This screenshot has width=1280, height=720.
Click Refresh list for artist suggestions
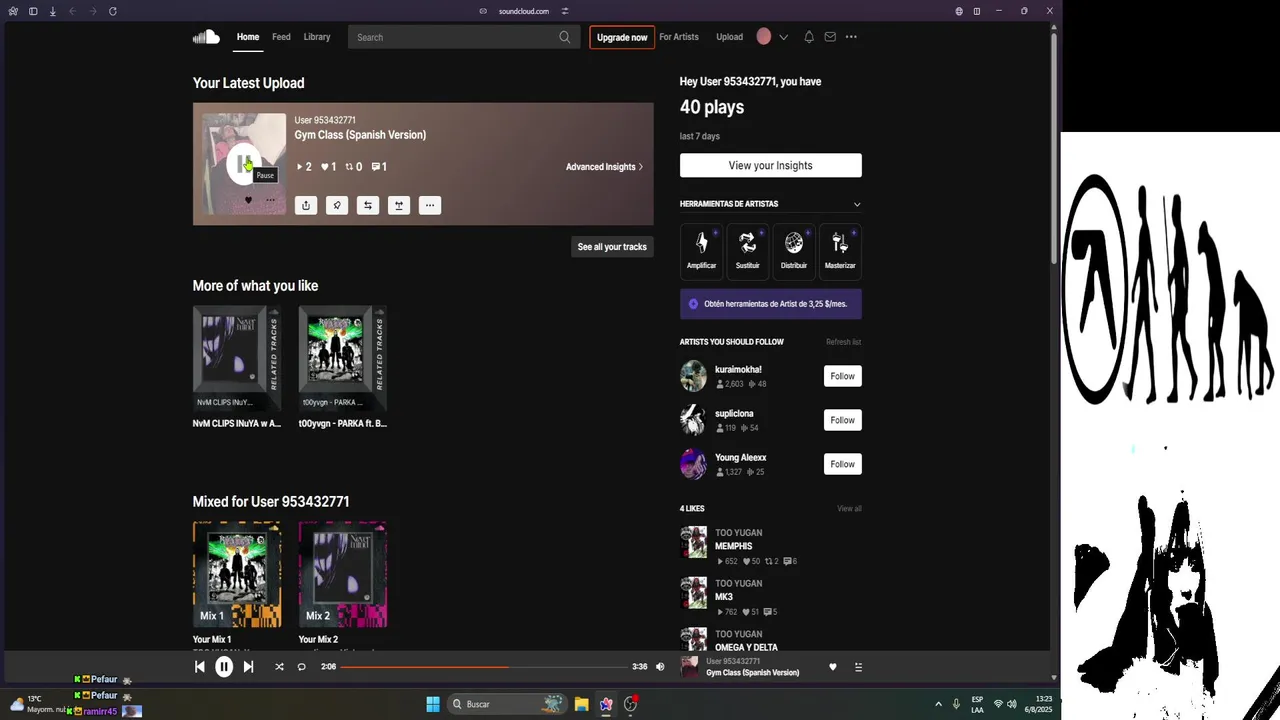pyautogui.click(x=843, y=342)
